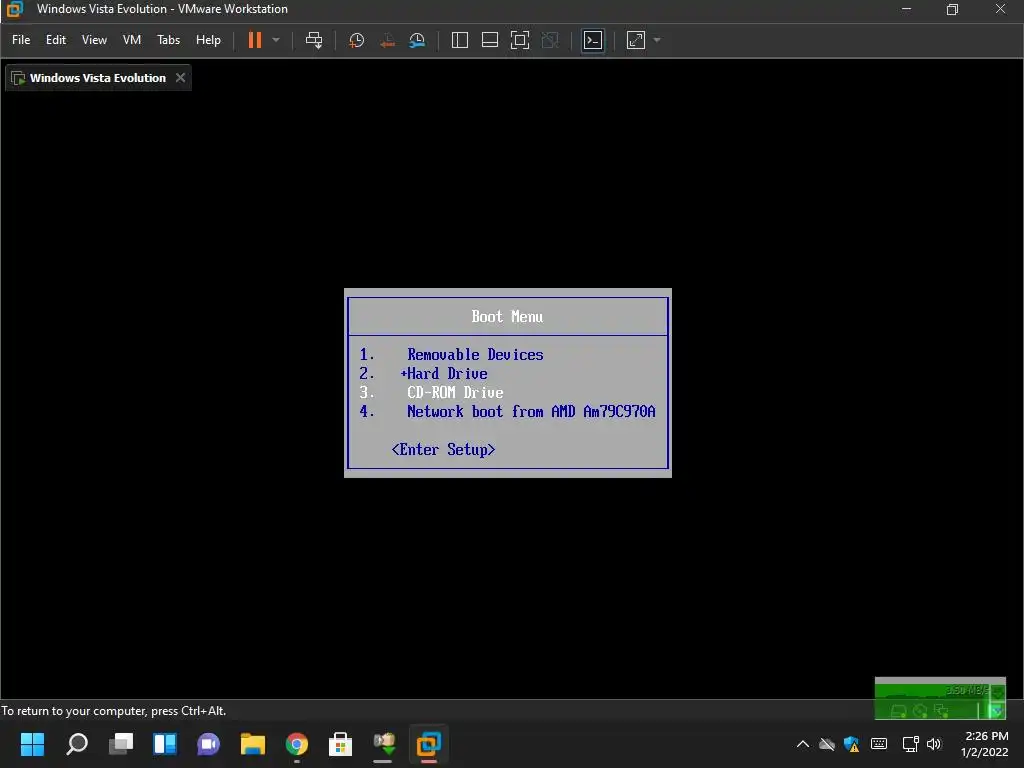The width and height of the screenshot is (1024, 768).
Task: Toggle the thumbnail bar view
Action: (490, 40)
